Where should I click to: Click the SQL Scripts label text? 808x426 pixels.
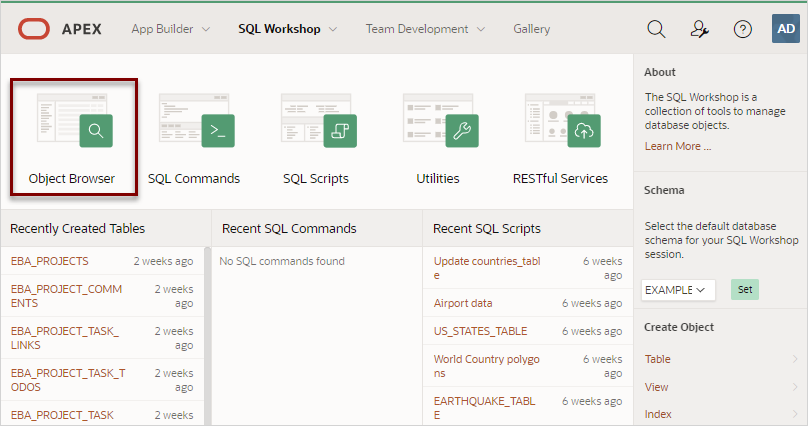[316, 179]
